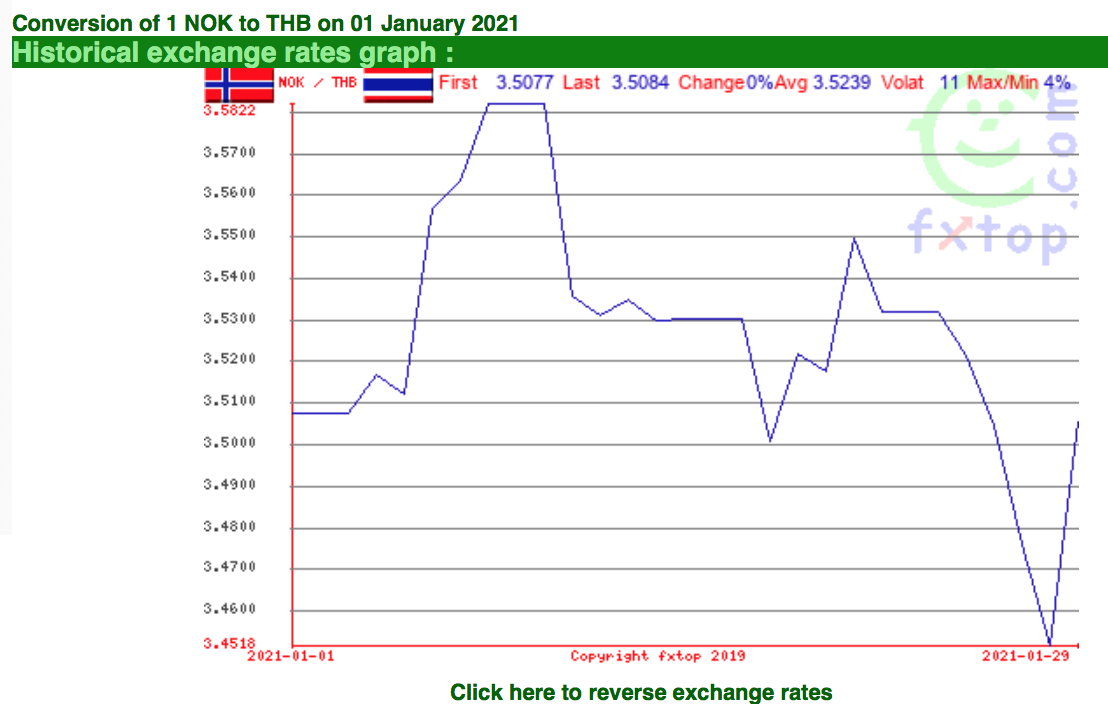1108x704 pixels.
Task: Click the Thailand flag icon
Action: click(397, 85)
